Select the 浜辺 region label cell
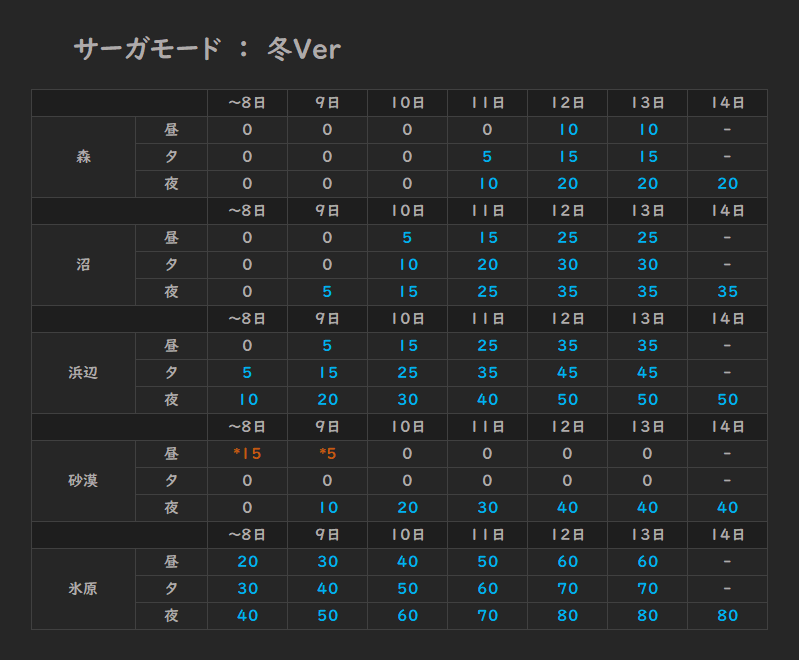This screenshot has width=799, height=660. coord(84,373)
